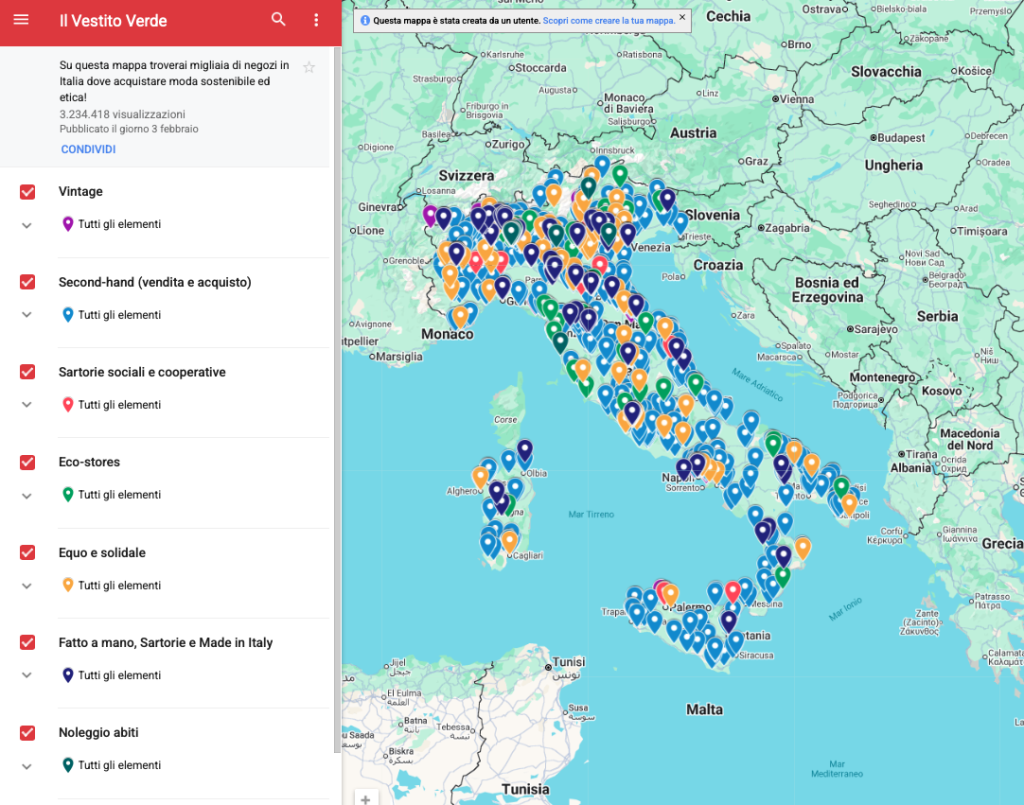Viewport: 1024px width, 805px height.
Task: Click the zoom in plus button on the map
Action: pyautogui.click(x=365, y=799)
